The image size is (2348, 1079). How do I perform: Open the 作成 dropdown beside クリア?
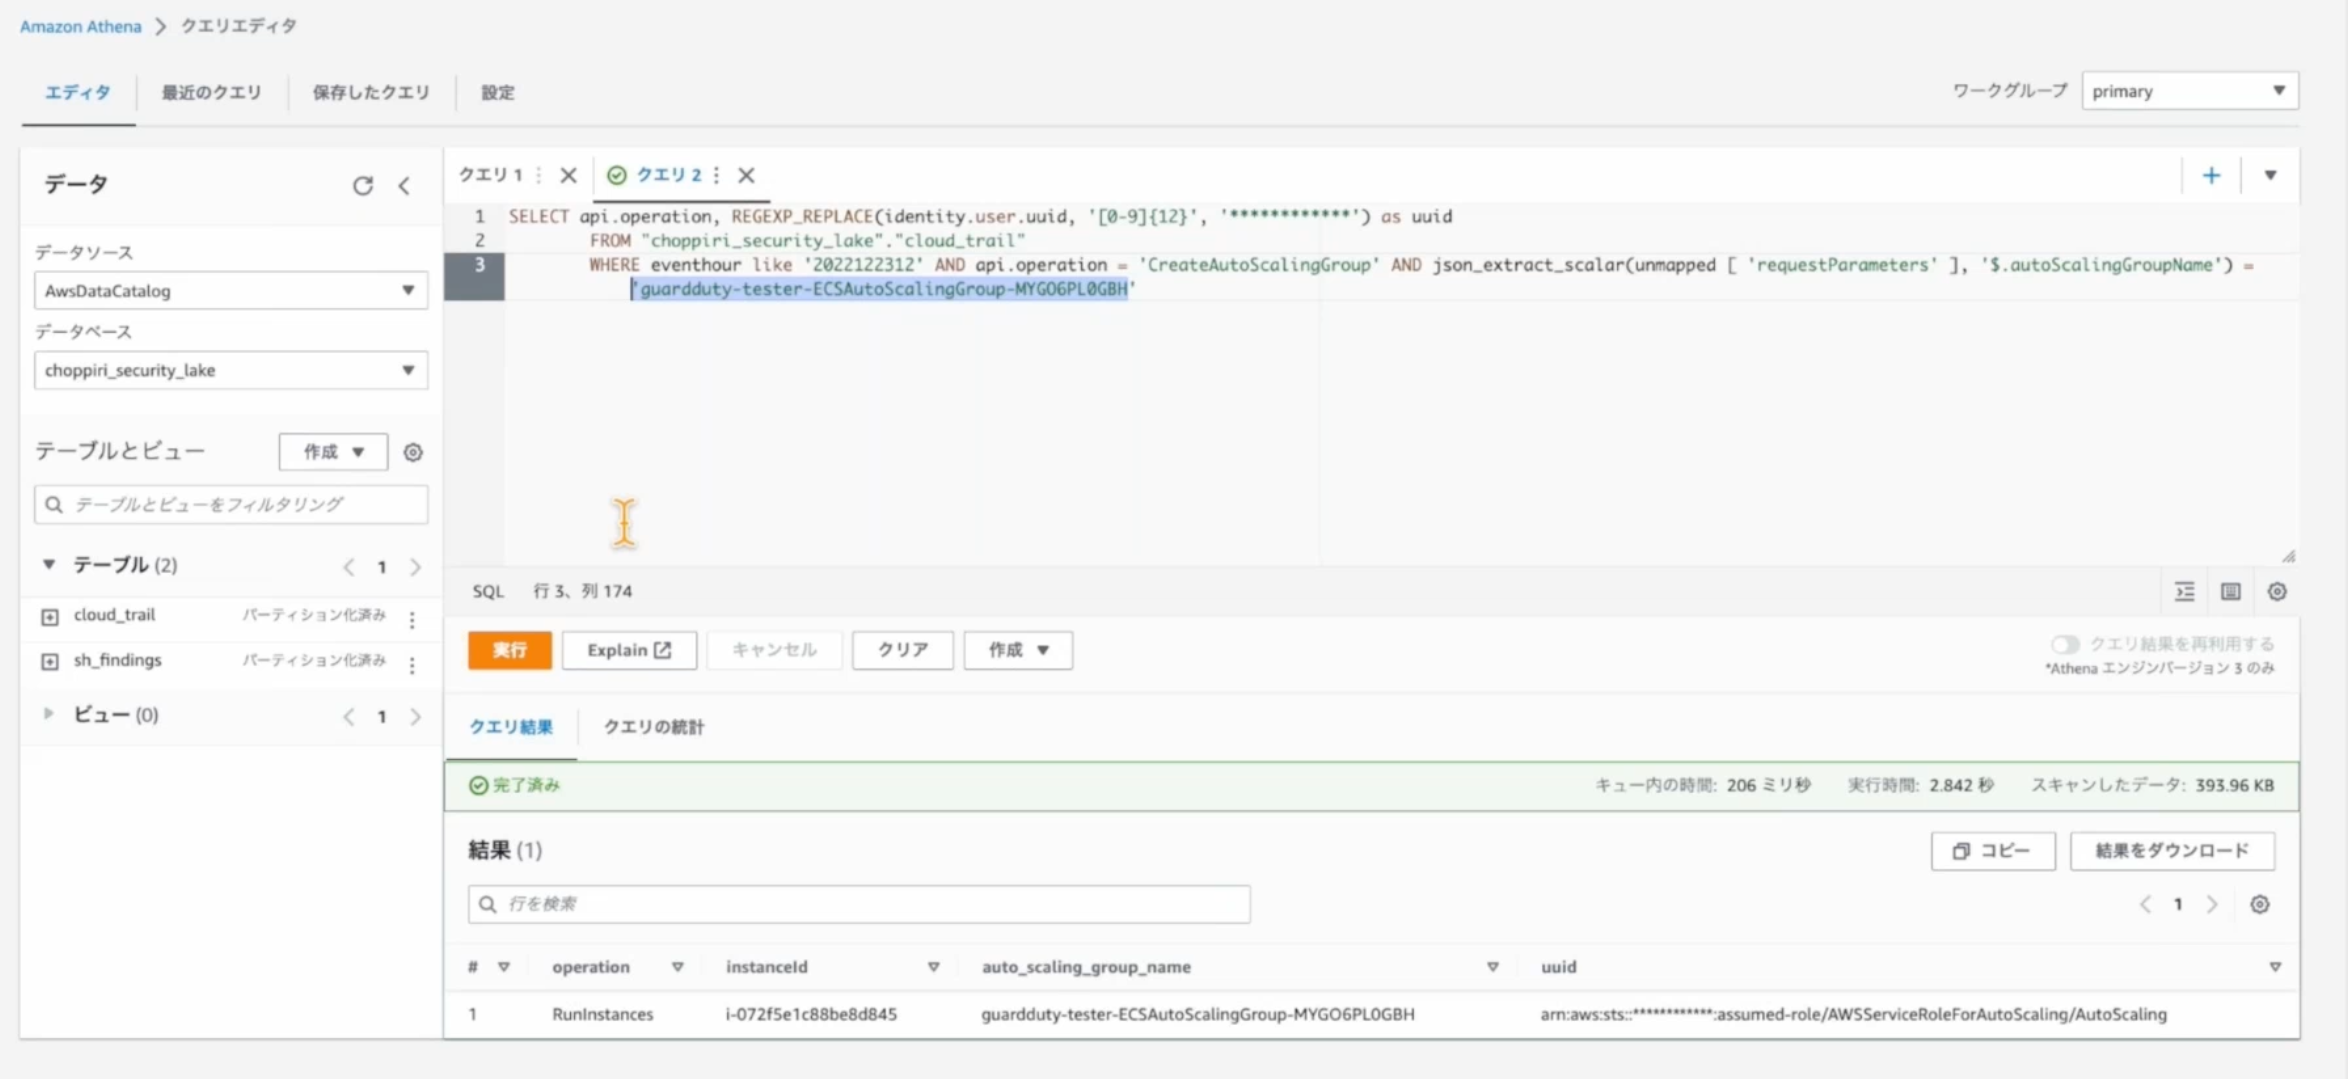[1018, 650]
